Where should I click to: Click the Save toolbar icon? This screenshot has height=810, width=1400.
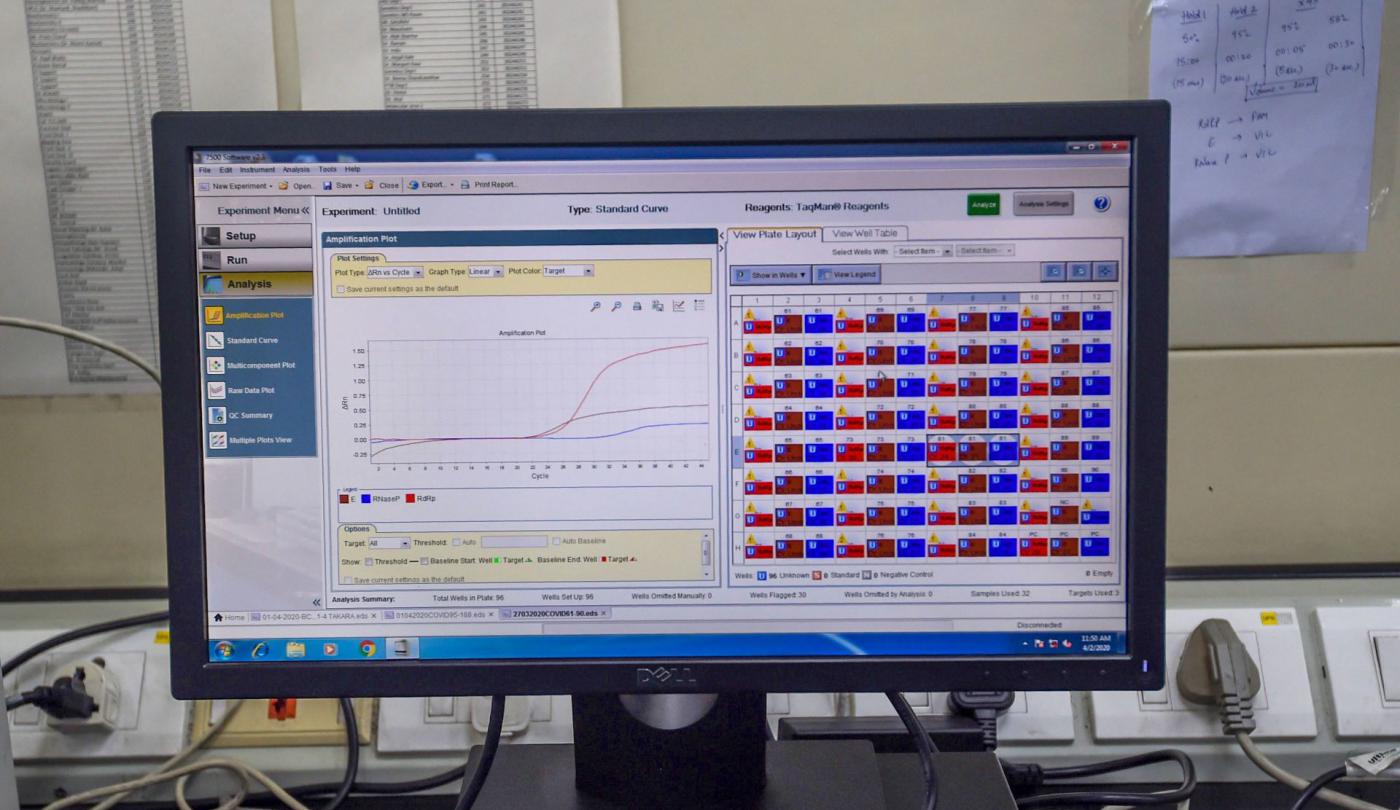[x=328, y=186]
